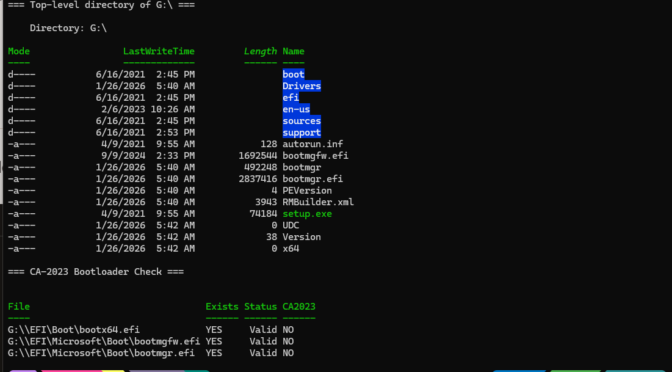
Task: Click the date 6/16/2021 2:53 PM
Action: point(145,132)
